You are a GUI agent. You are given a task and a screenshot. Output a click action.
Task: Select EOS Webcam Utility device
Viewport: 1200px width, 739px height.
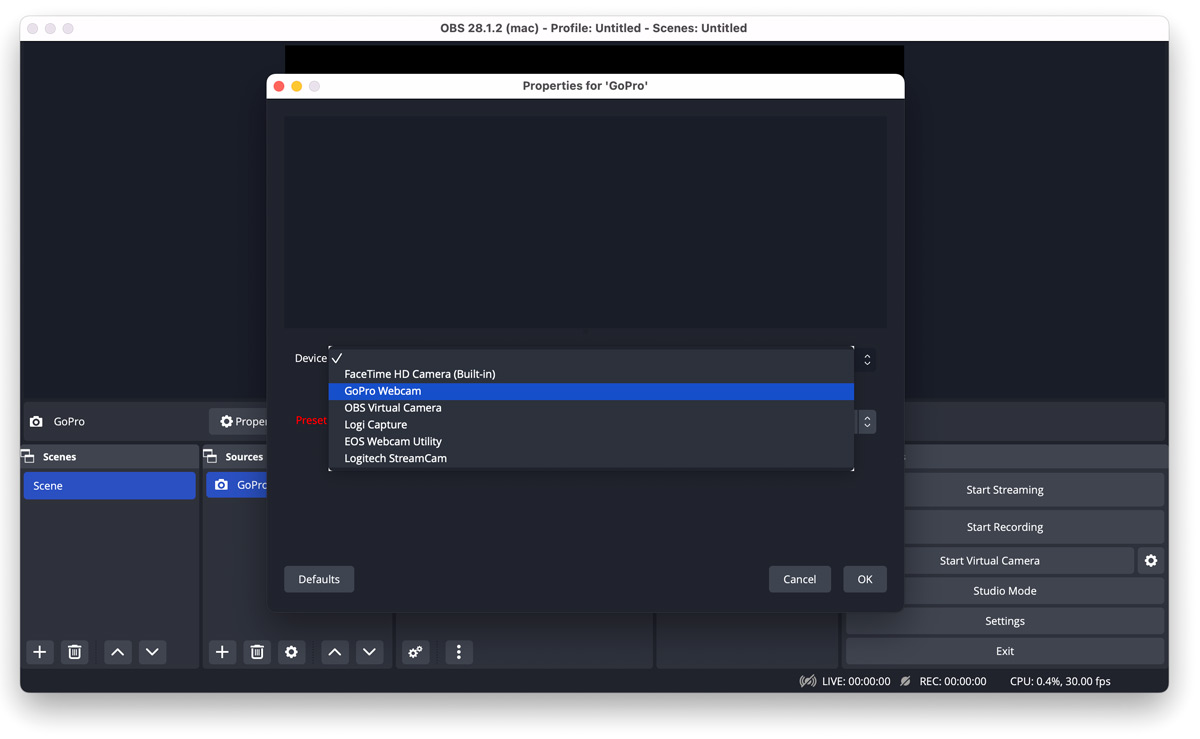tap(393, 441)
